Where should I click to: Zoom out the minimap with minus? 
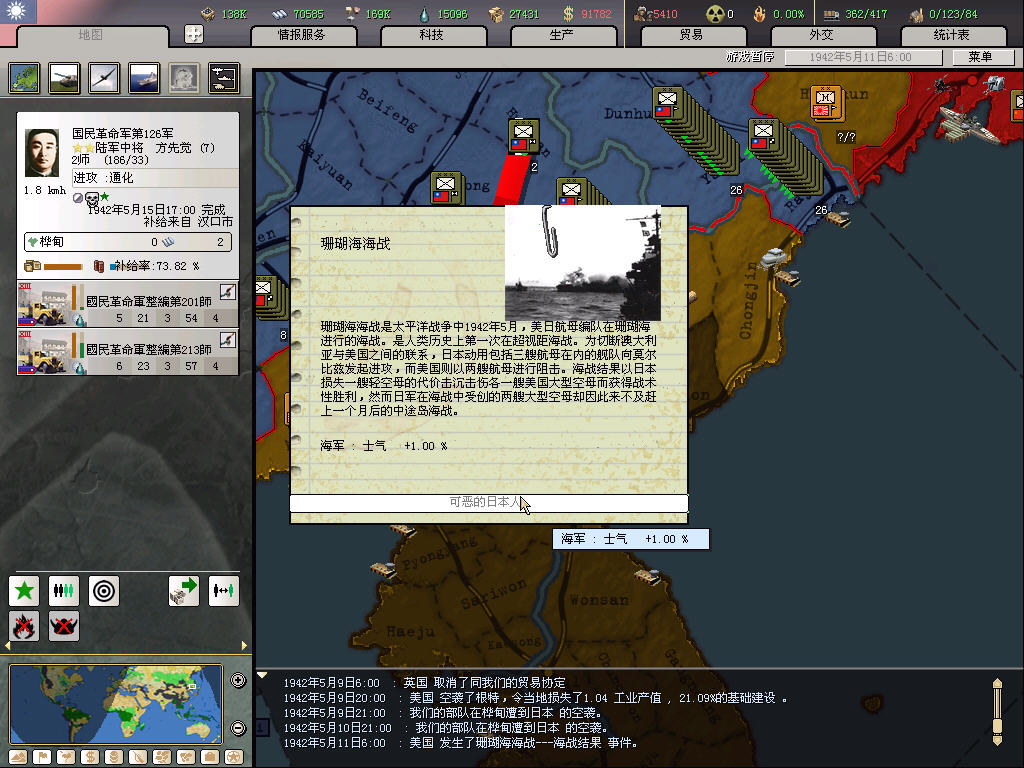pyautogui.click(x=238, y=728)
